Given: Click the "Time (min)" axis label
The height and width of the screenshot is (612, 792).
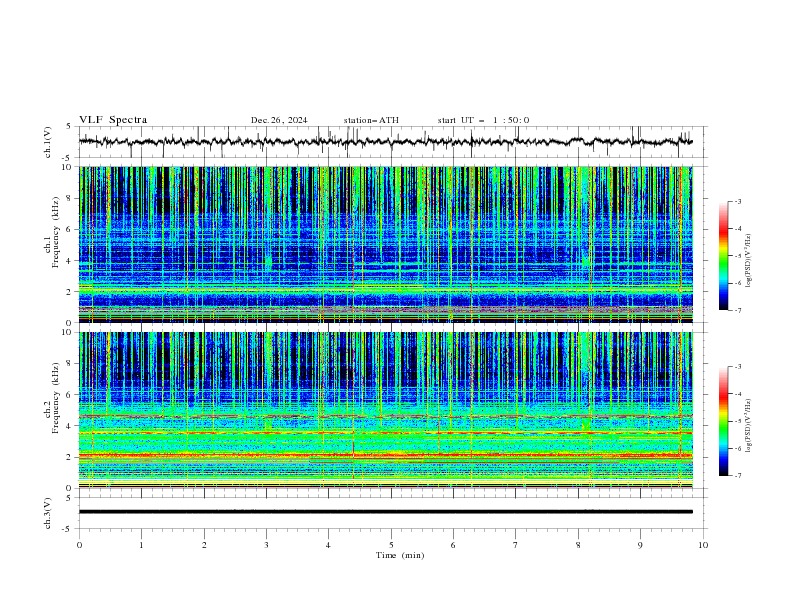Looking at the screenshot, I should pos(400,555).
